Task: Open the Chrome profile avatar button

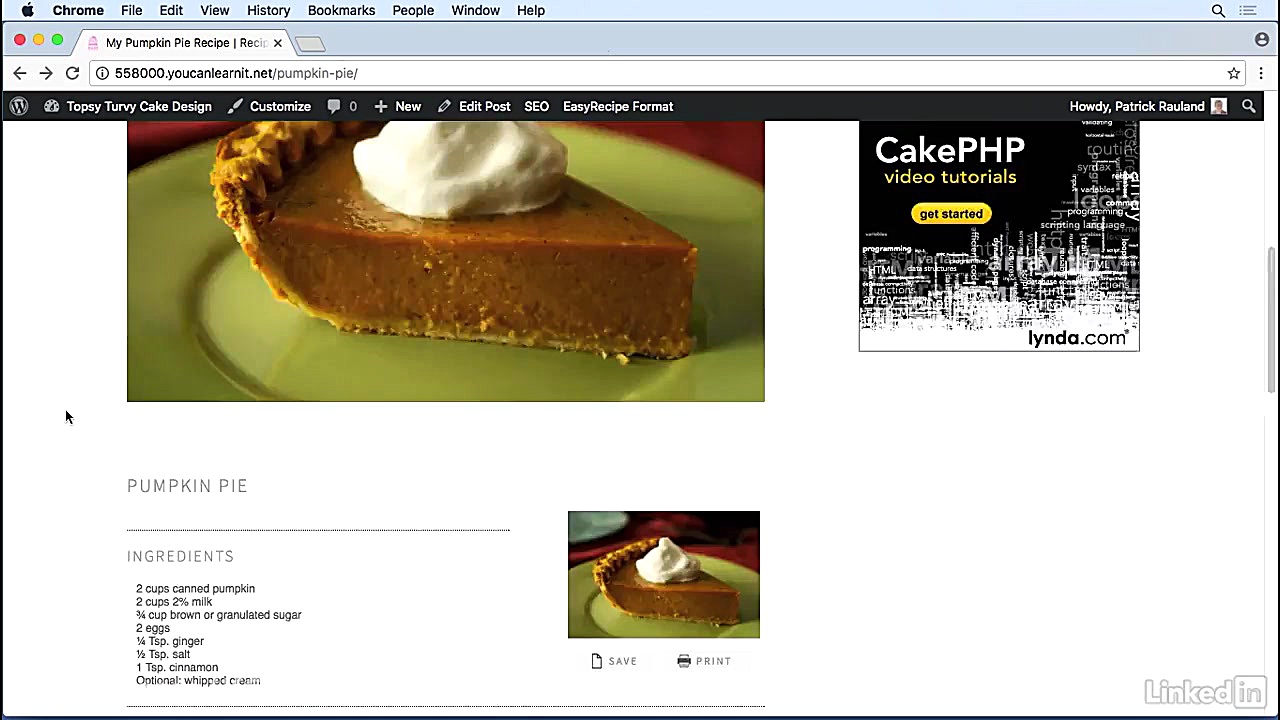Action: (x=1262, y=40)
